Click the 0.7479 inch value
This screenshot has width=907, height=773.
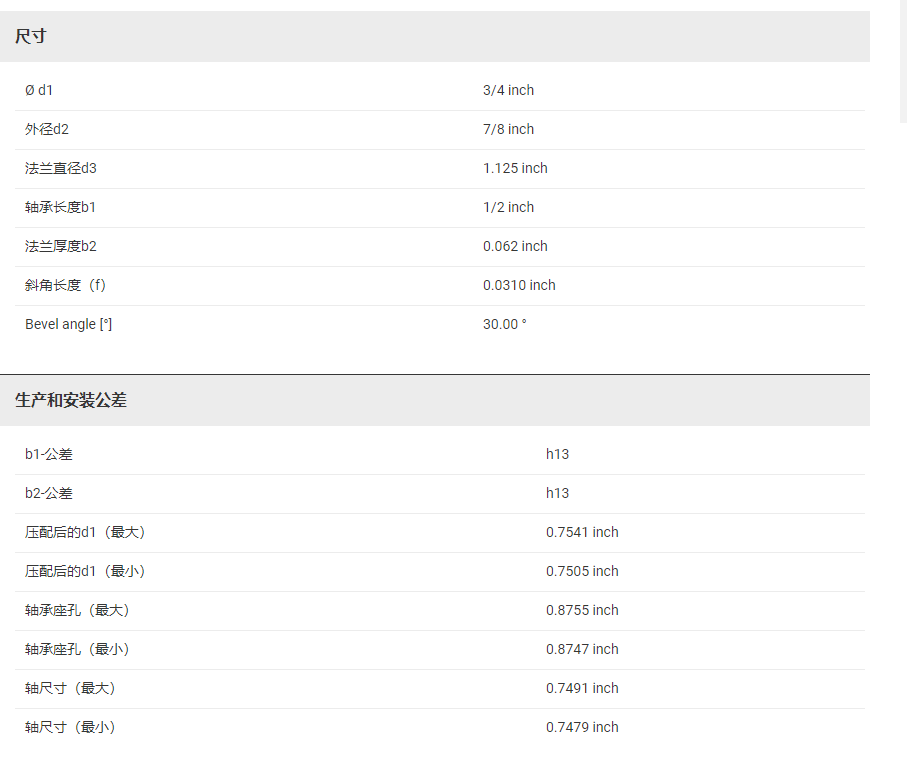coord(582,728)
